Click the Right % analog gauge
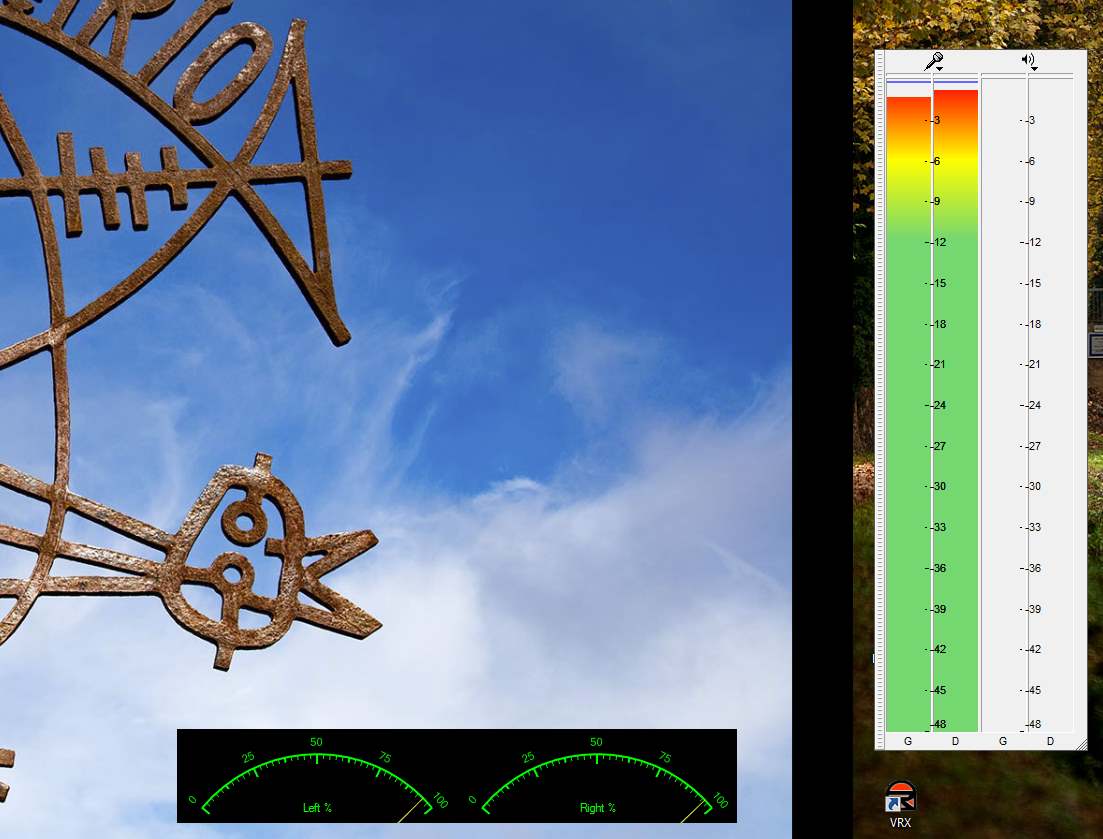 click(x=597, y=778)
